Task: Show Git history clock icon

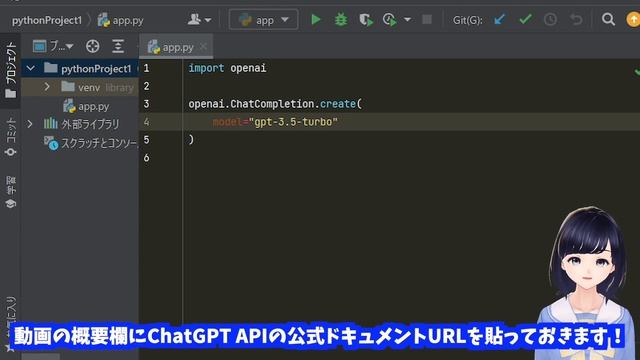Action: tap(550, 20)
